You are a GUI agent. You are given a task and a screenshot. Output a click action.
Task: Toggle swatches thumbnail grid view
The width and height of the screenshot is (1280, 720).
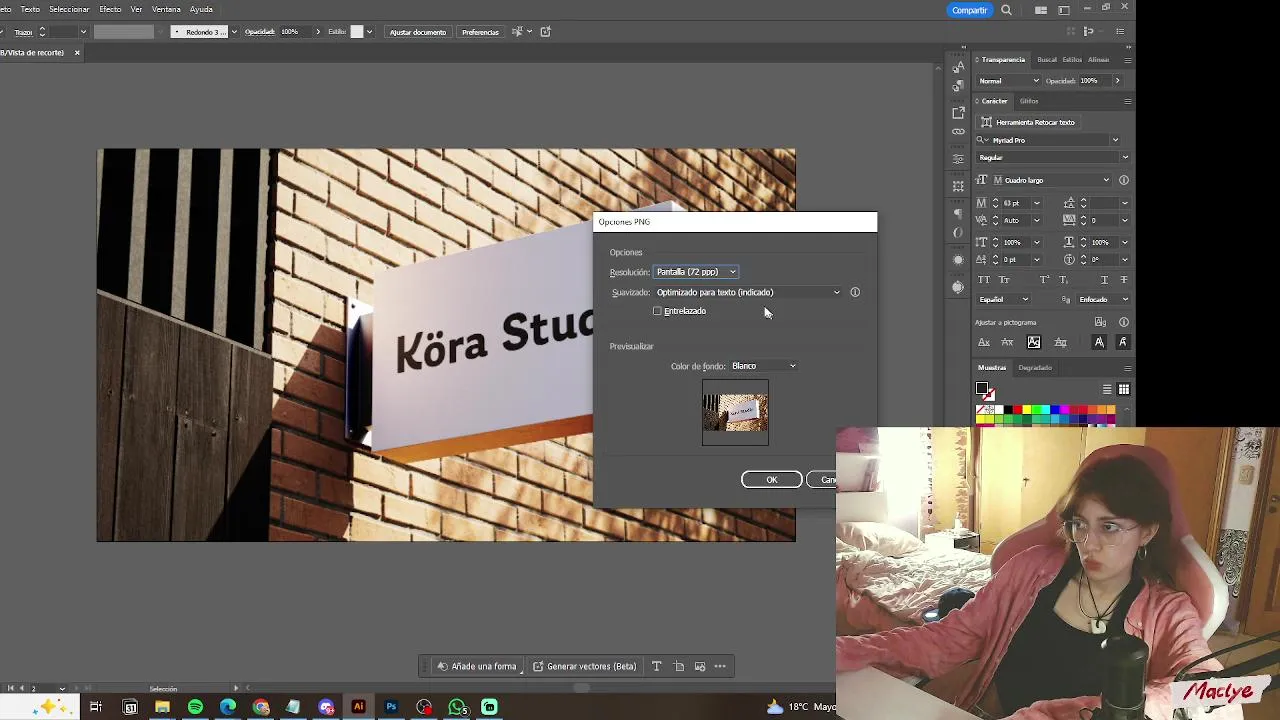tap(1124, 389)
